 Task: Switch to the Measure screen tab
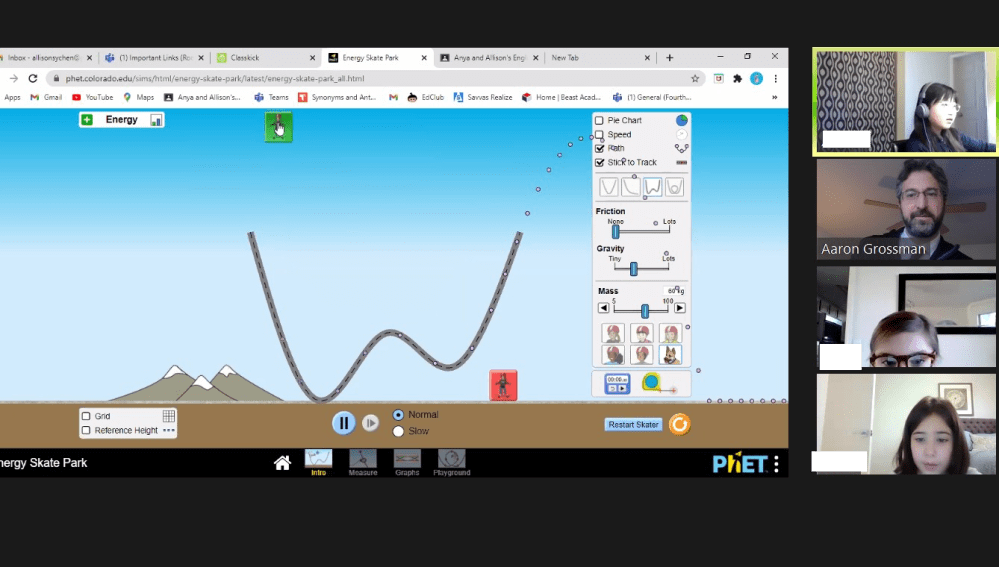click(x=363, y=461)
